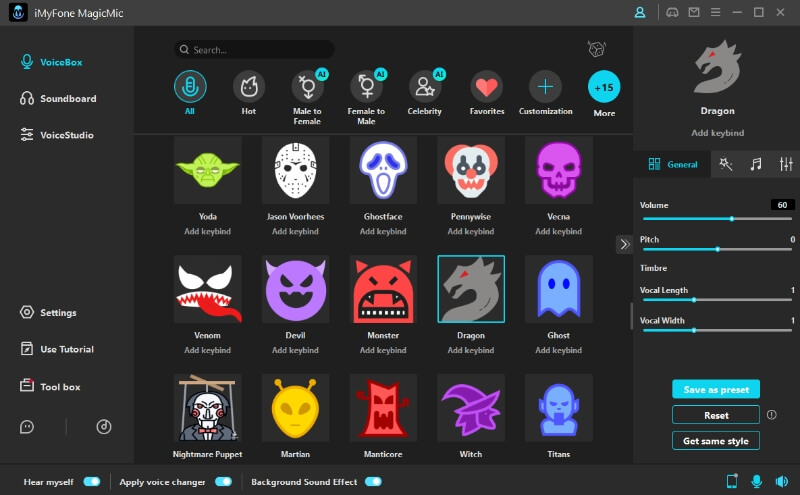Click the selected Dragon voice thumbnail in grid

coord(471,289)
